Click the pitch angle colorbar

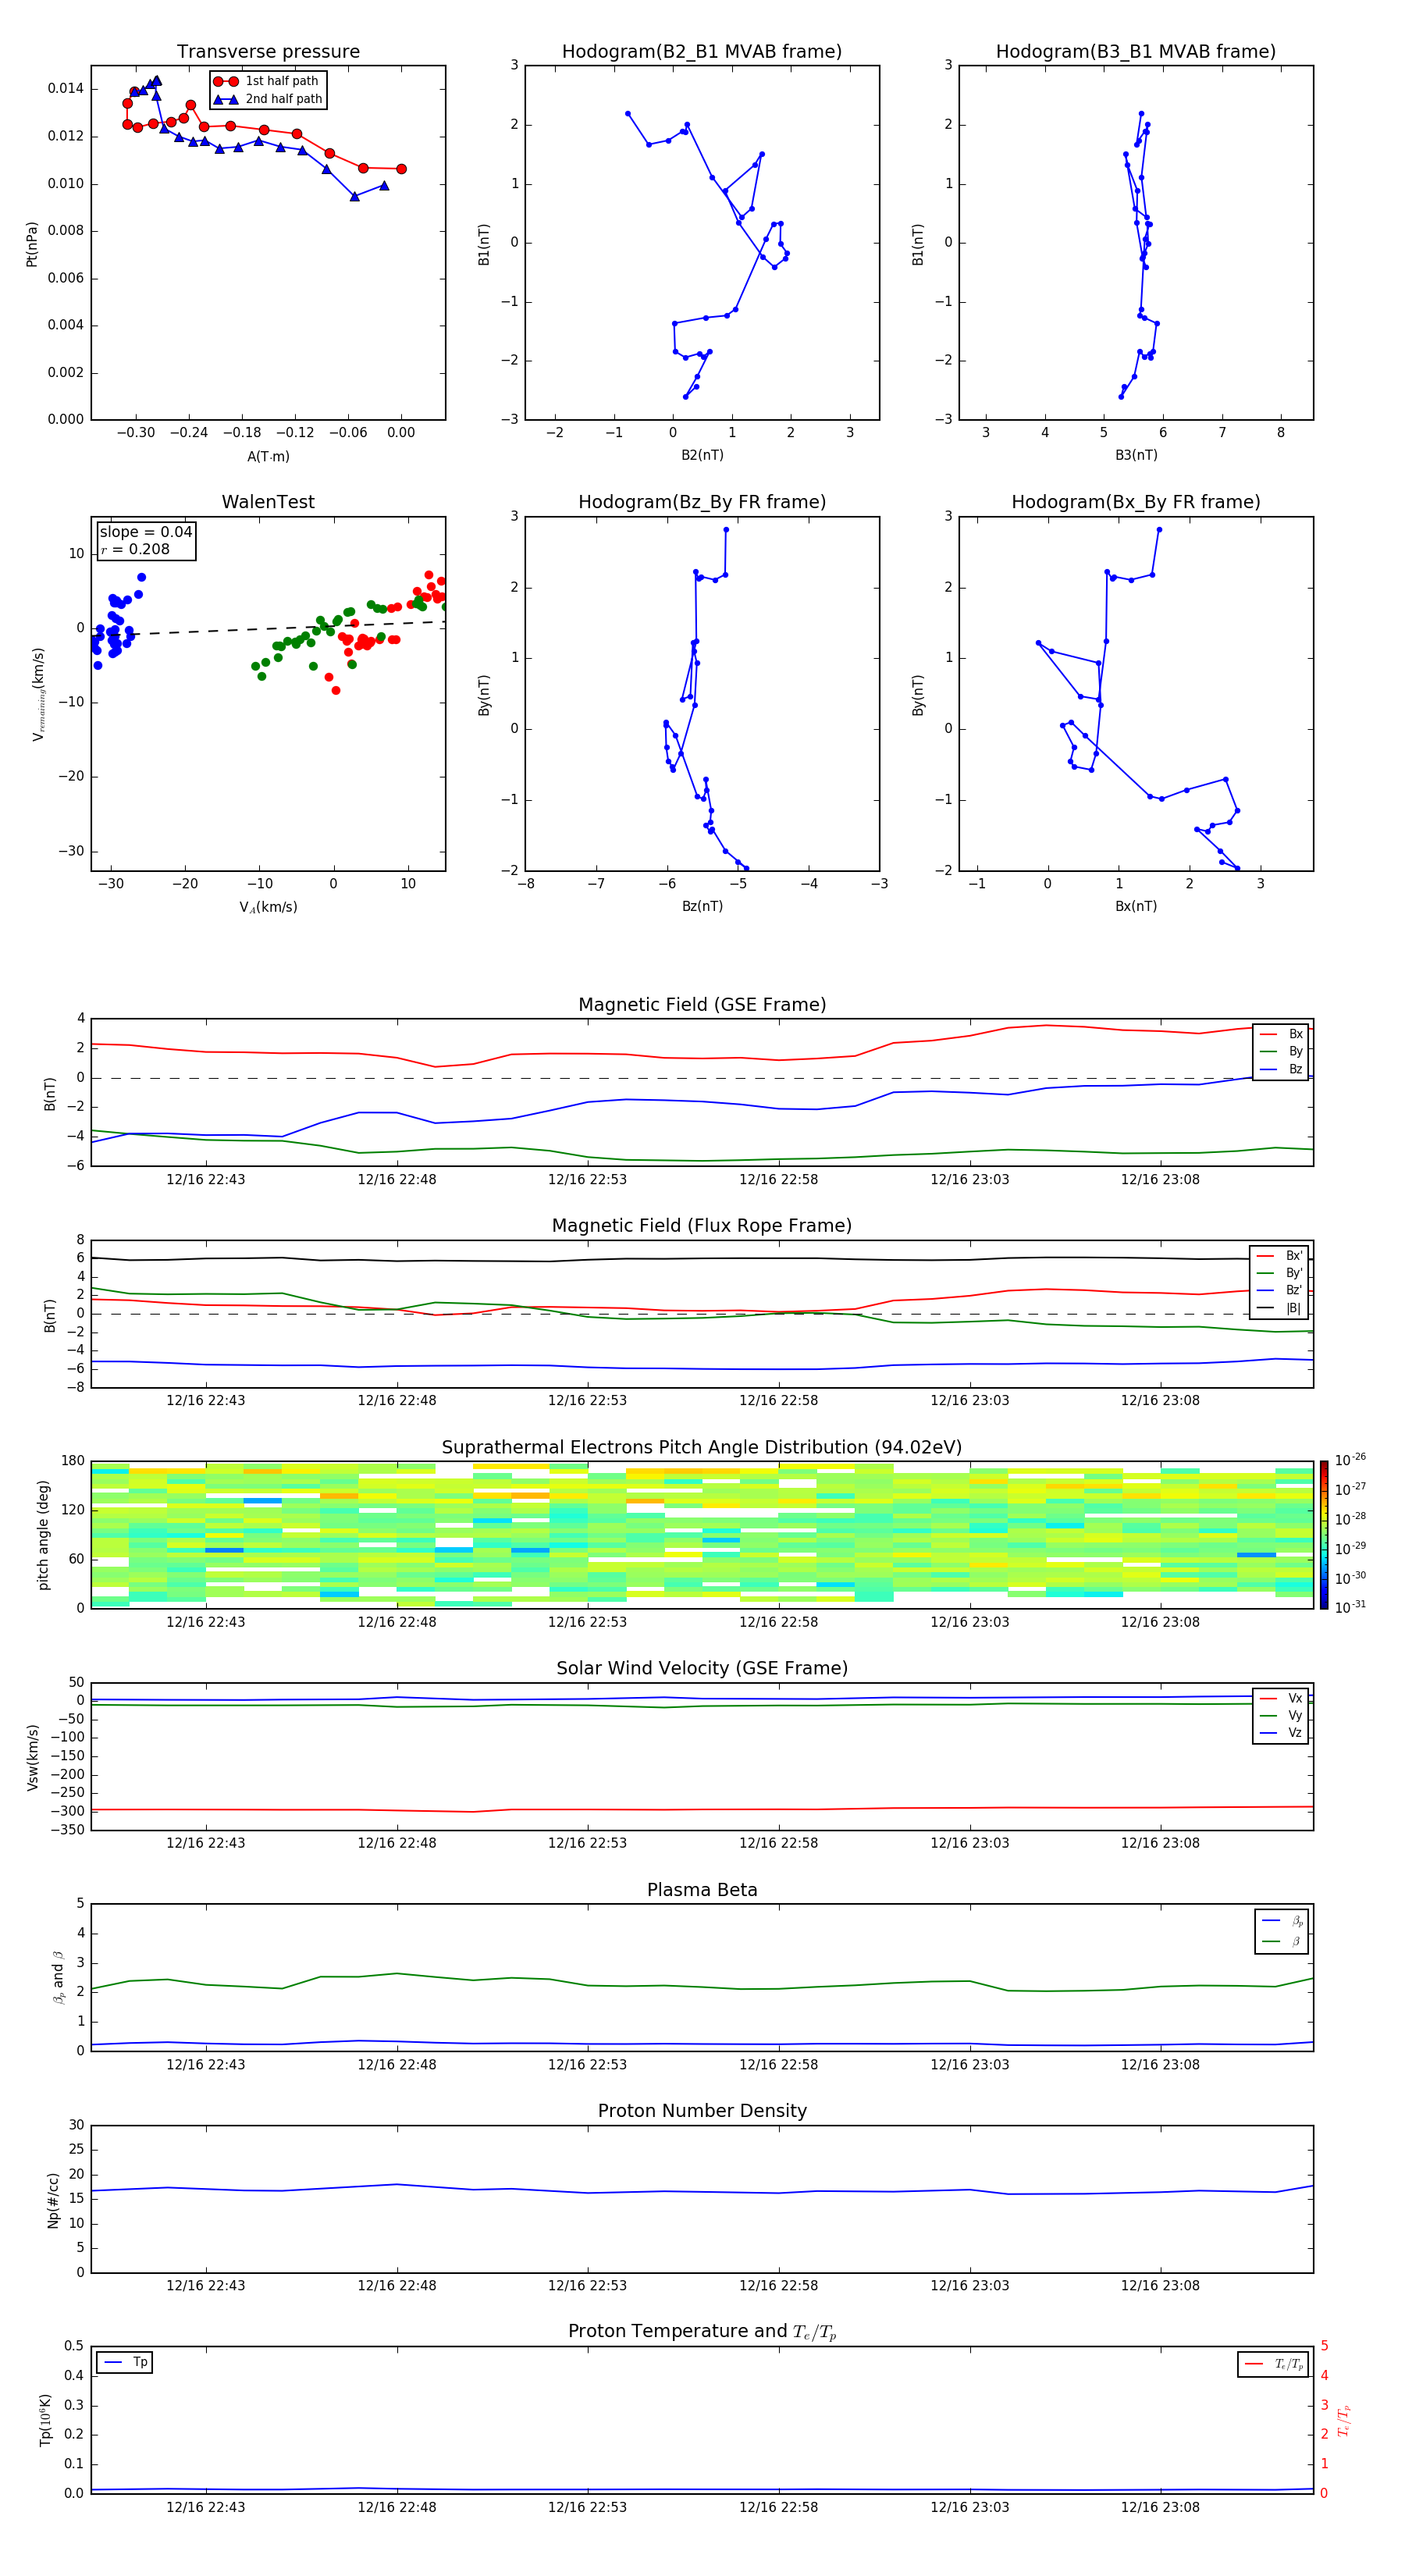click(x=1324, y=1534)
